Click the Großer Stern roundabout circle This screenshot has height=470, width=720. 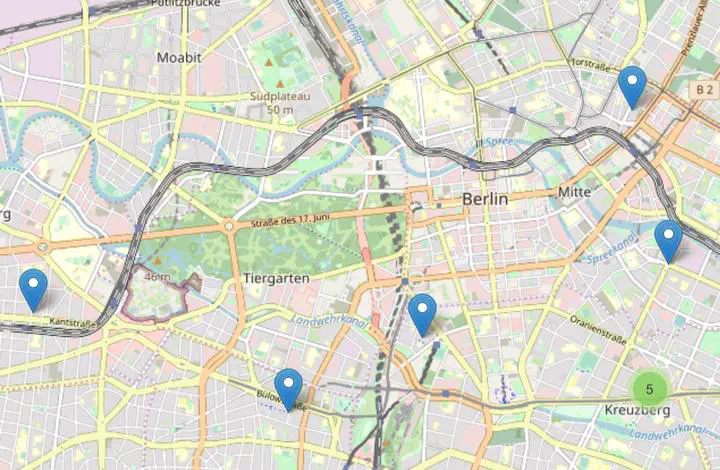point(229,226)
